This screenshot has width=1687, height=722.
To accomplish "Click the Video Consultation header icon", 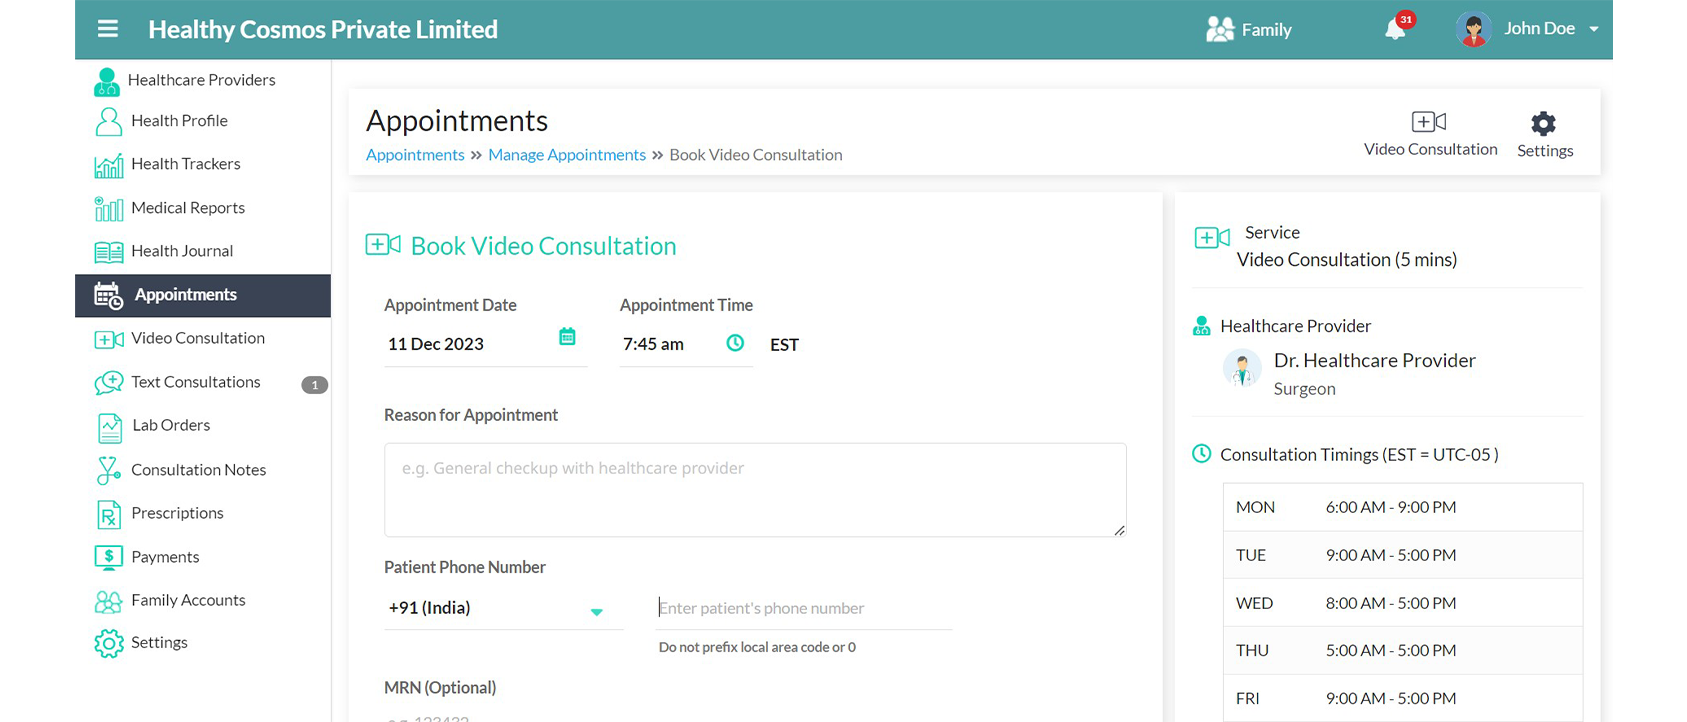I will 1429,122.
